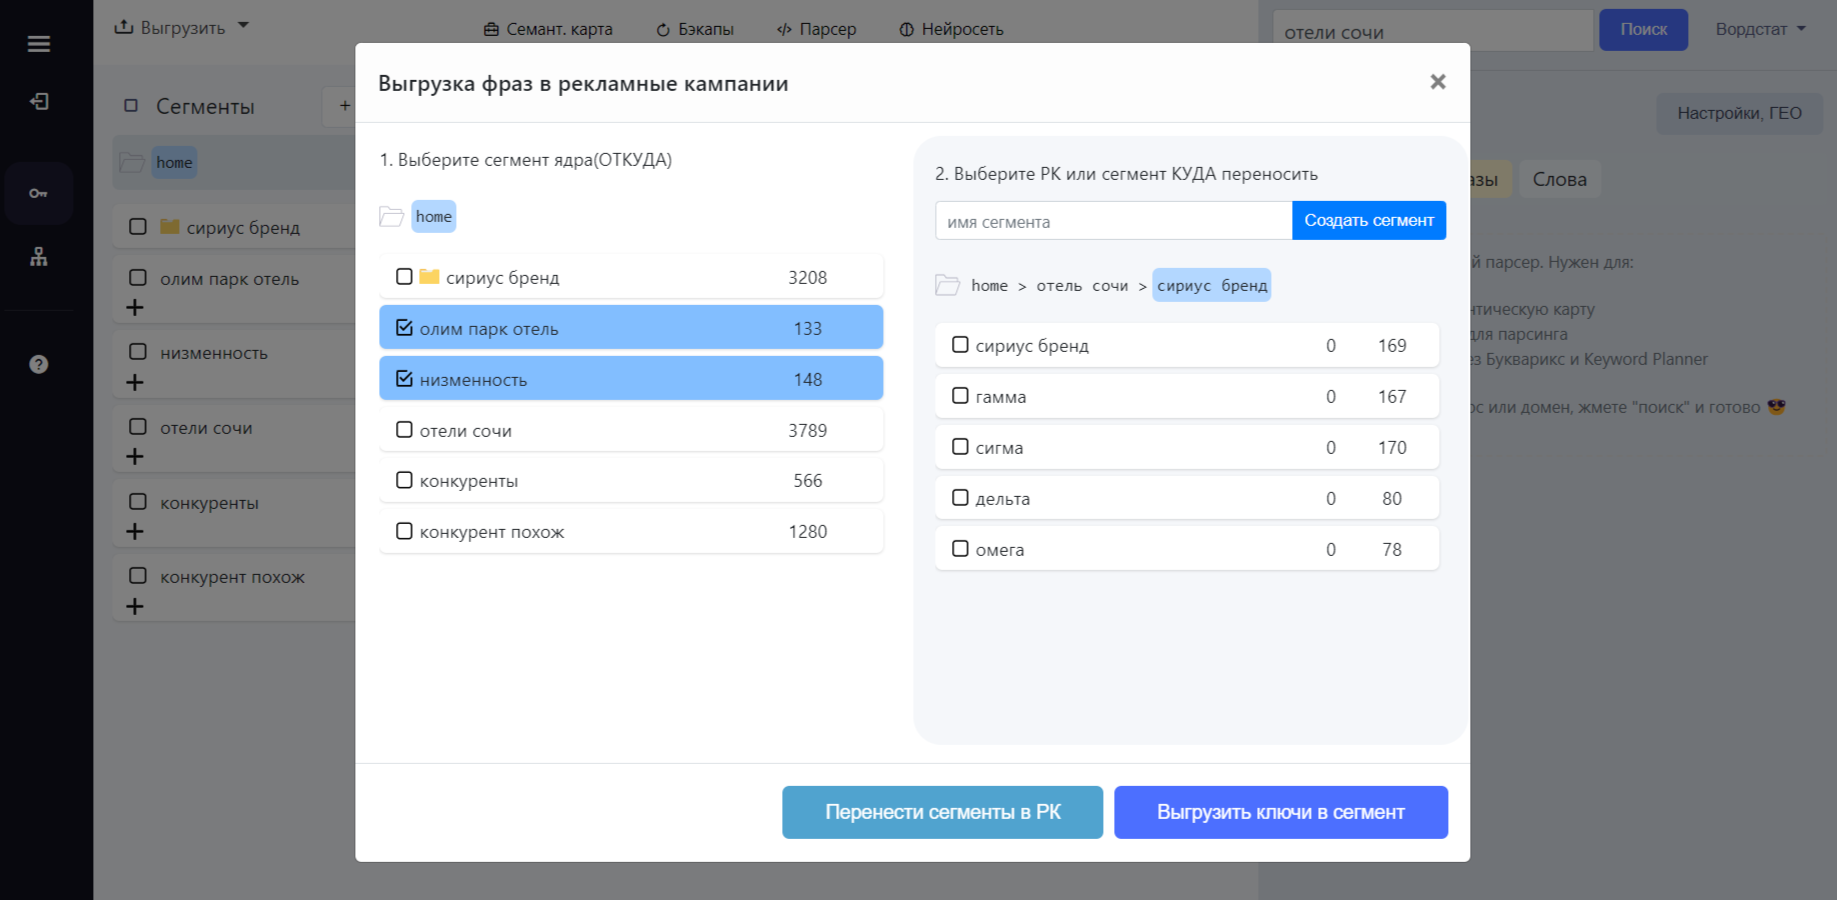Click value 78 in омега row
The width and height of the screenshot is (1837, 900).
point(1392,549)
